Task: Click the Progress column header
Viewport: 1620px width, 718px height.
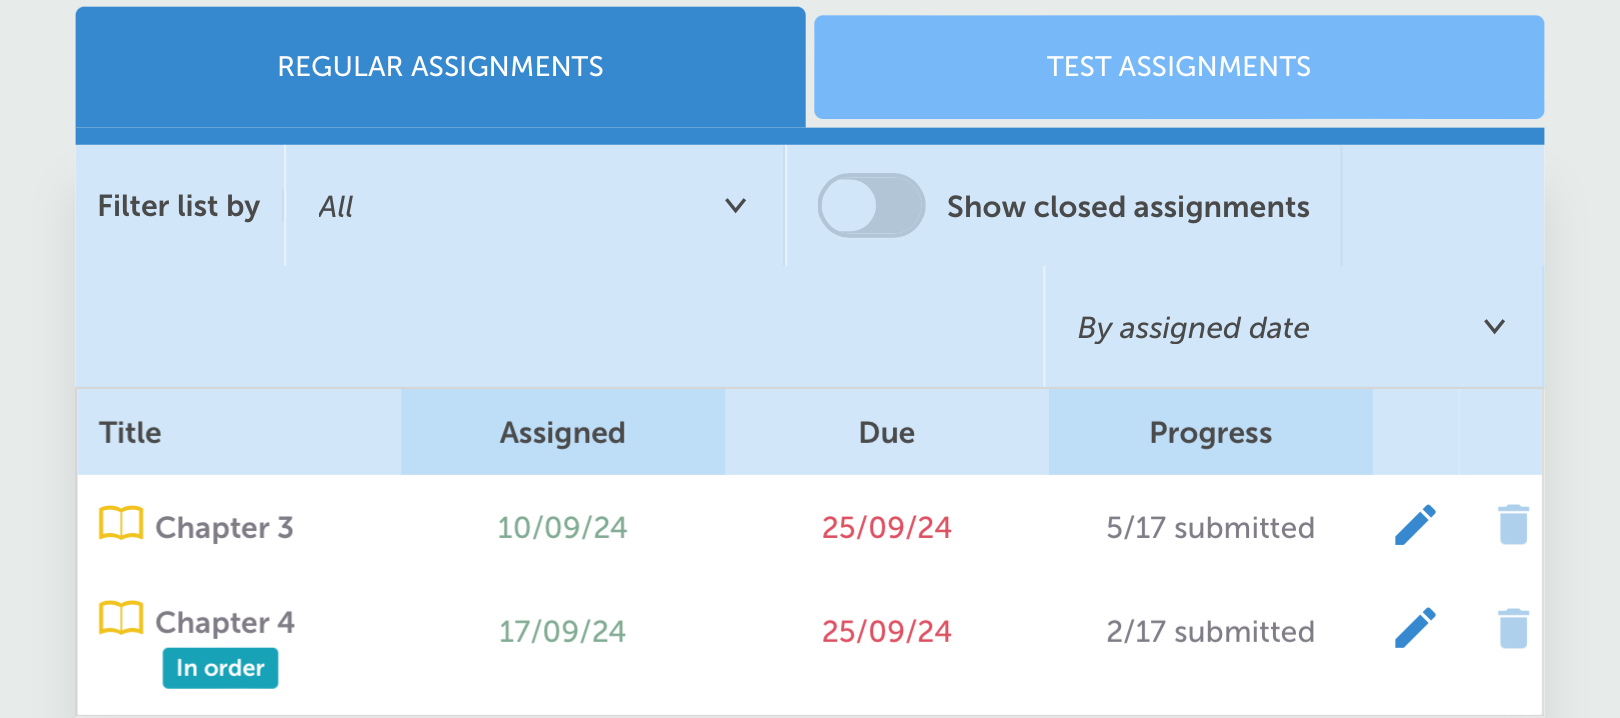Action: pos(1210,432)
